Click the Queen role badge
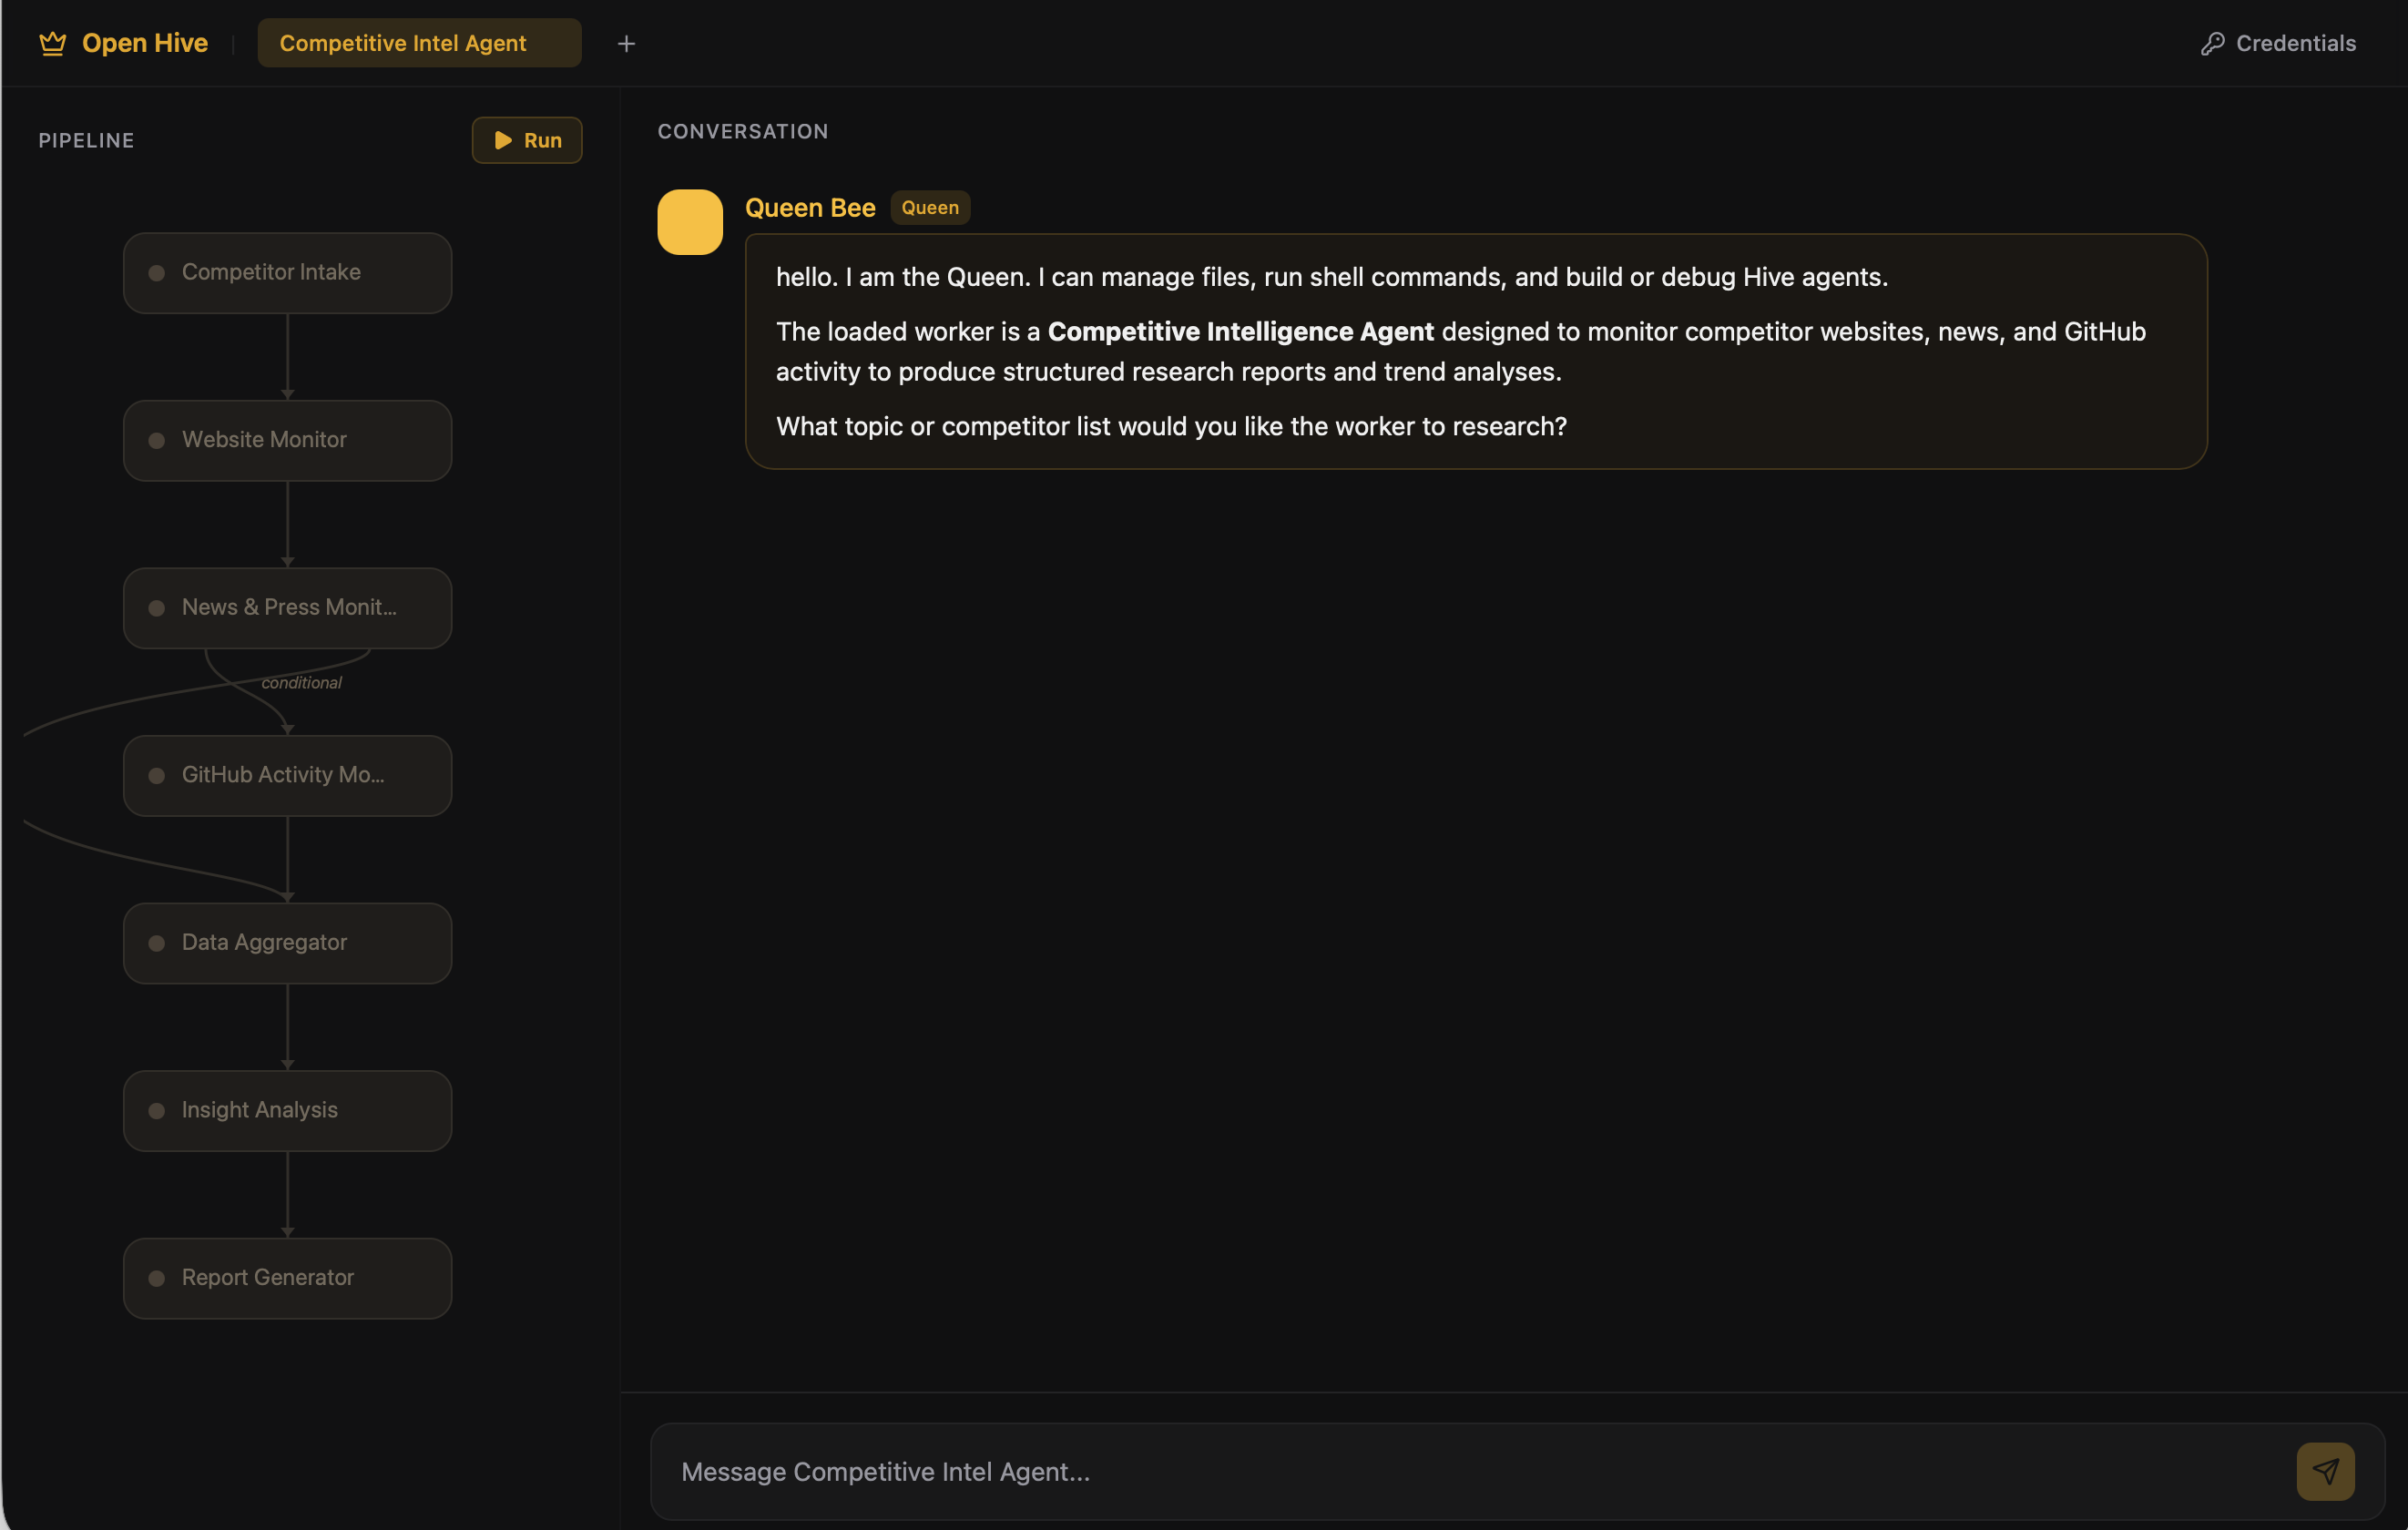The image size is (2408, 1530). [929, 208]
